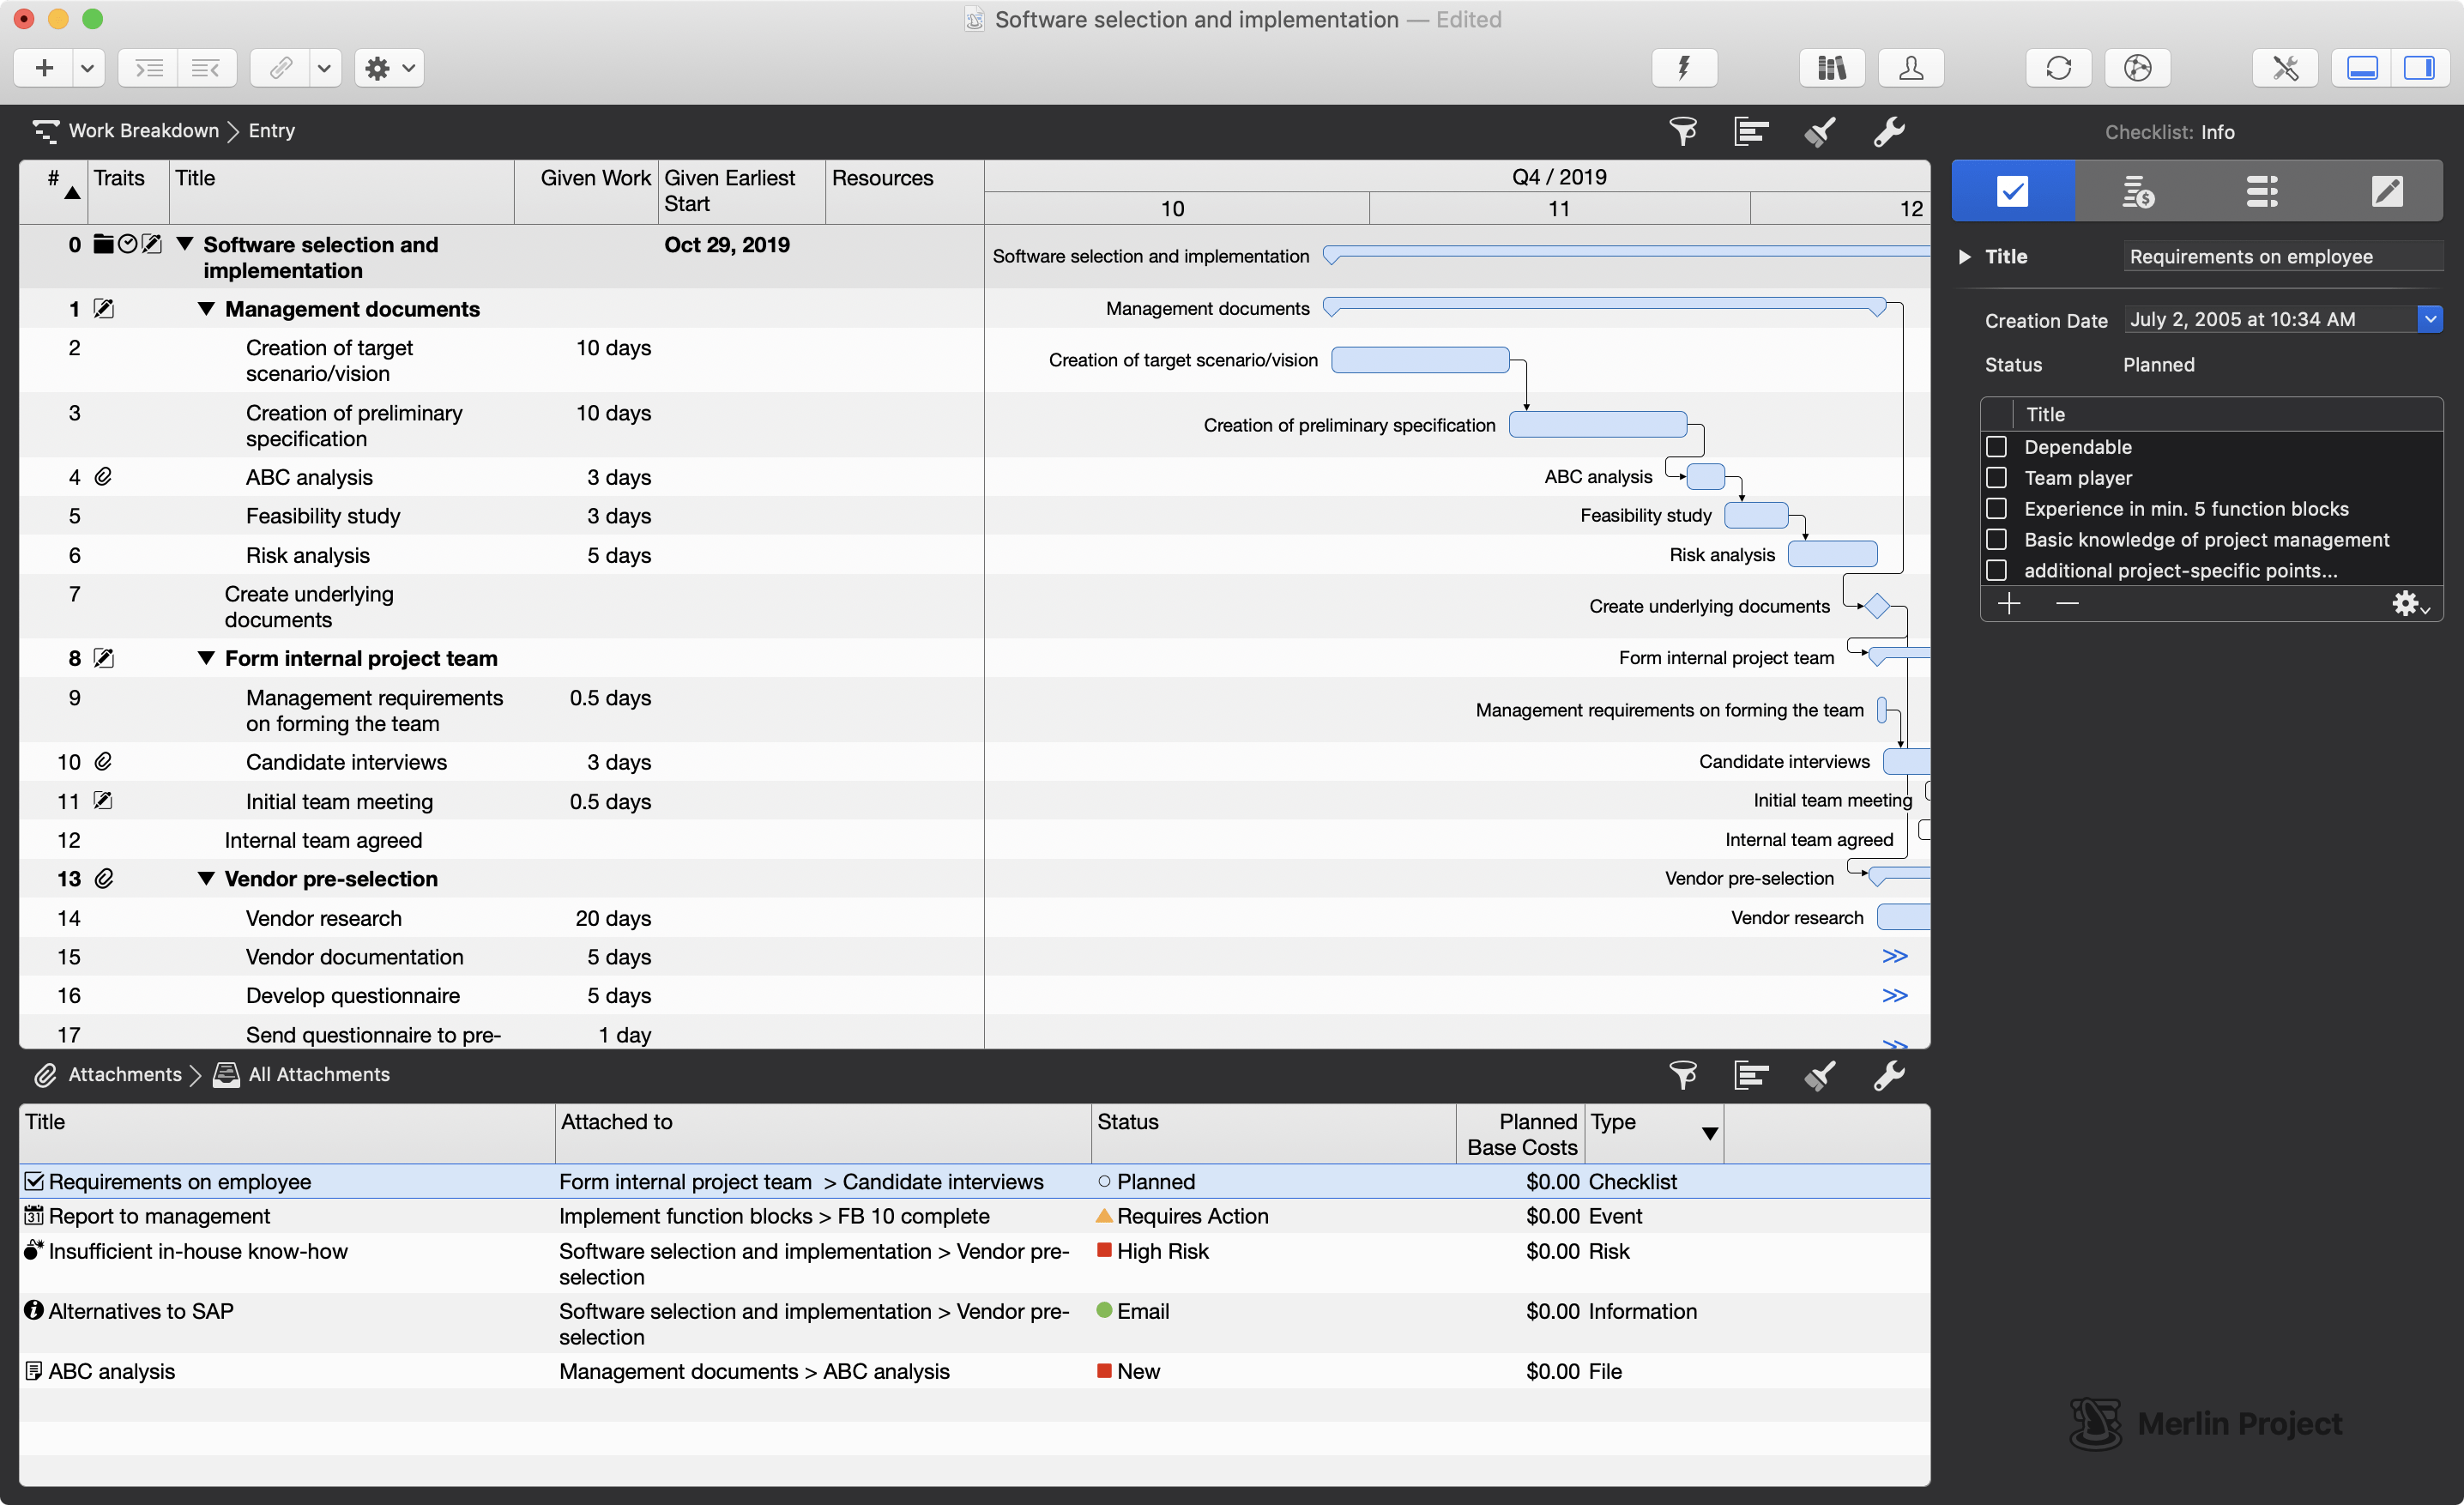This screenshot has height=1505, width=2464.
Task: Check the Dependable checklist item
Action: tap(1996, 447)
